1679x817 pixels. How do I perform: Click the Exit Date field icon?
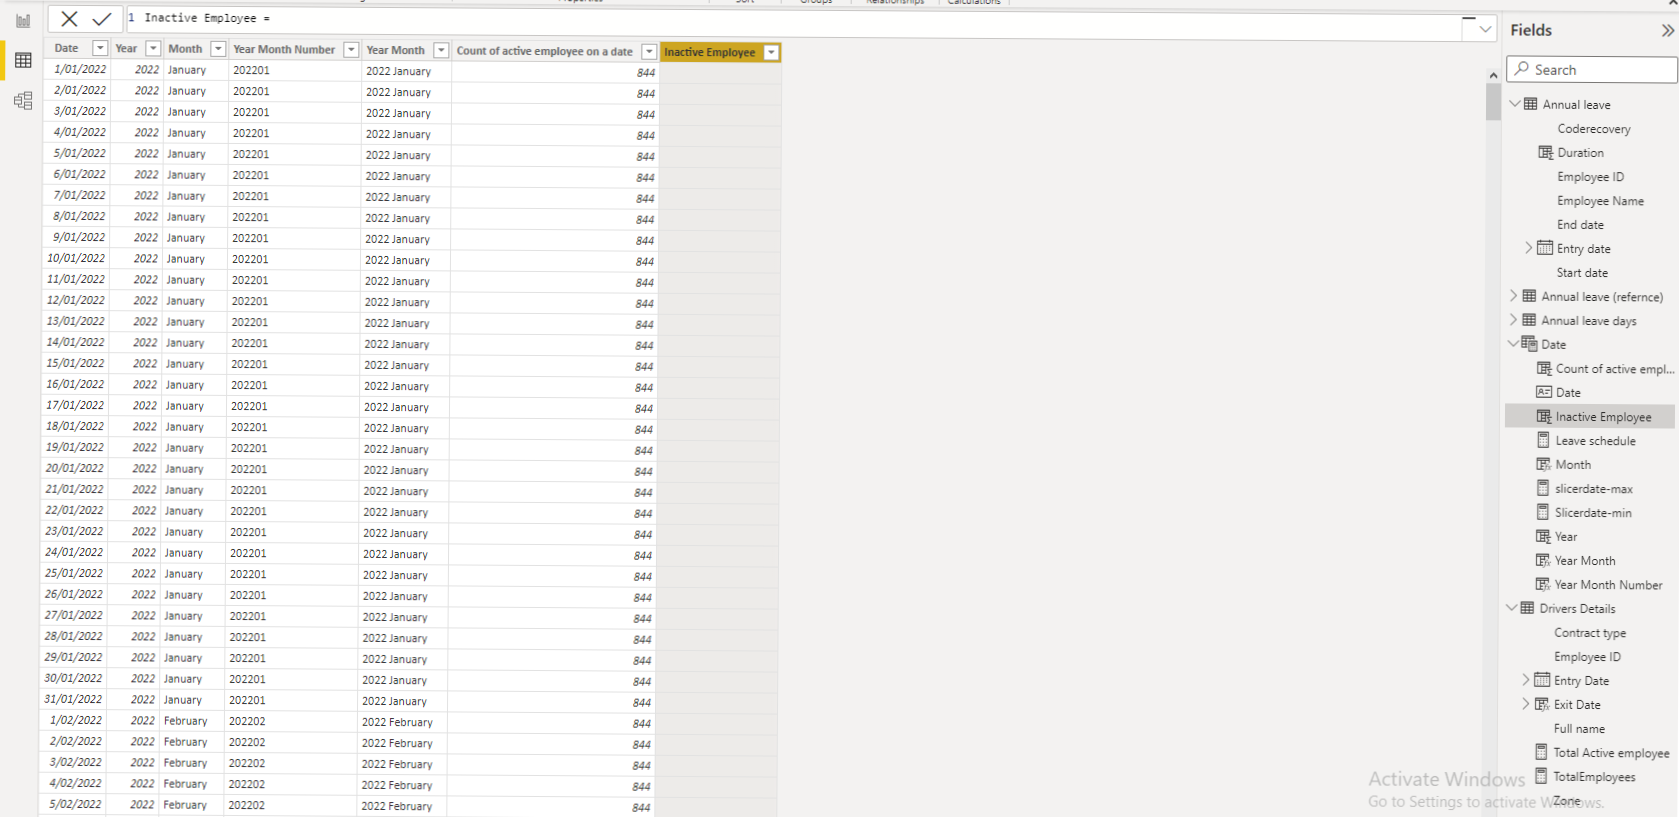click(1542, 704)
